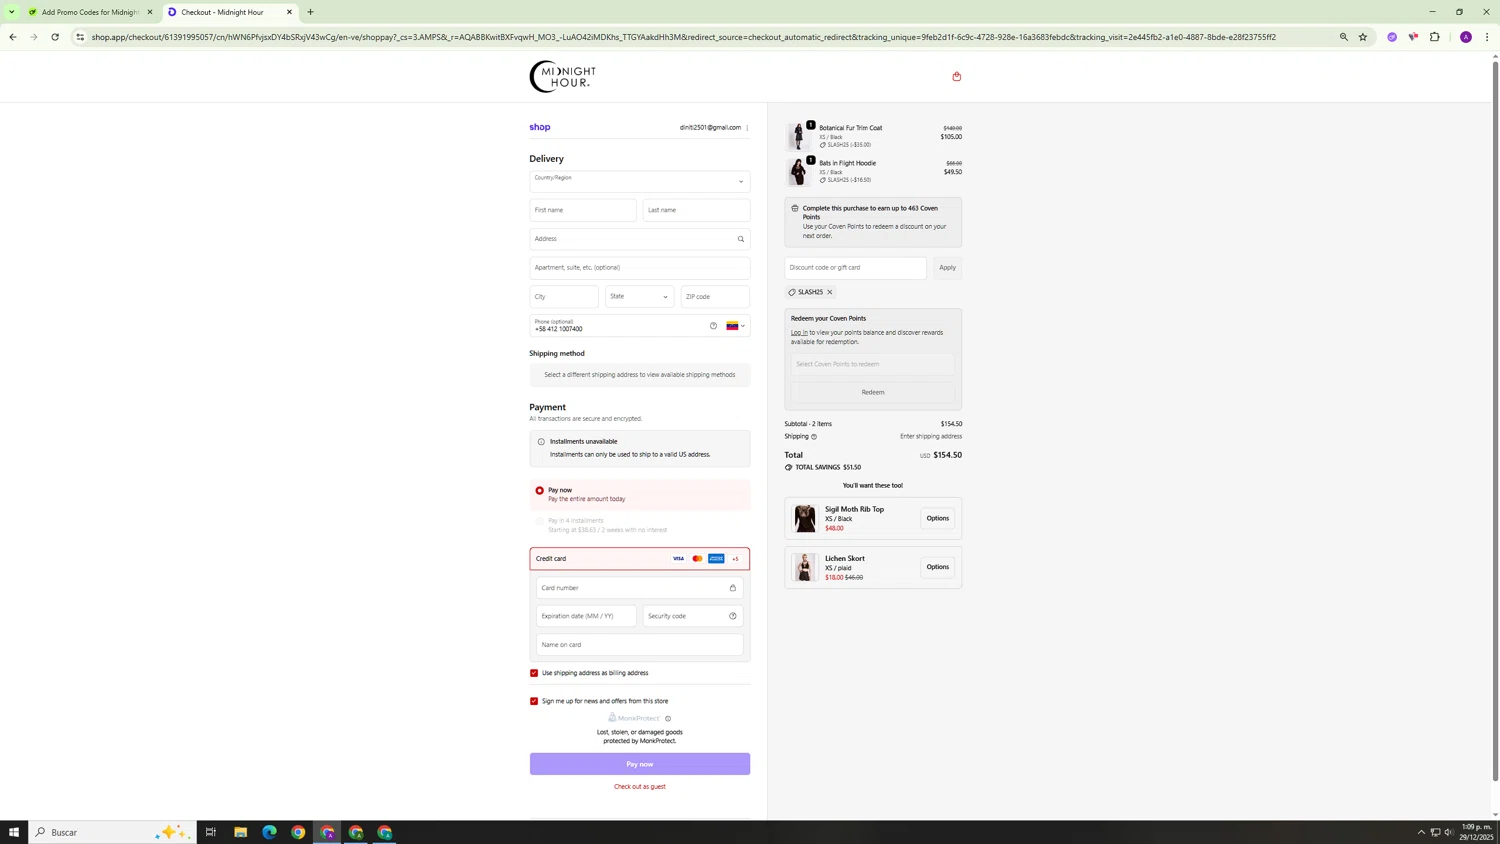
Task: Click the Last name field
Action: point(696,210)
